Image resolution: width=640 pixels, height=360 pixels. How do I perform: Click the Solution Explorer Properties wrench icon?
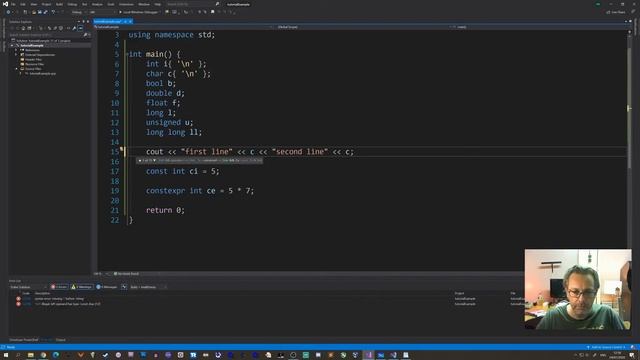74,28
